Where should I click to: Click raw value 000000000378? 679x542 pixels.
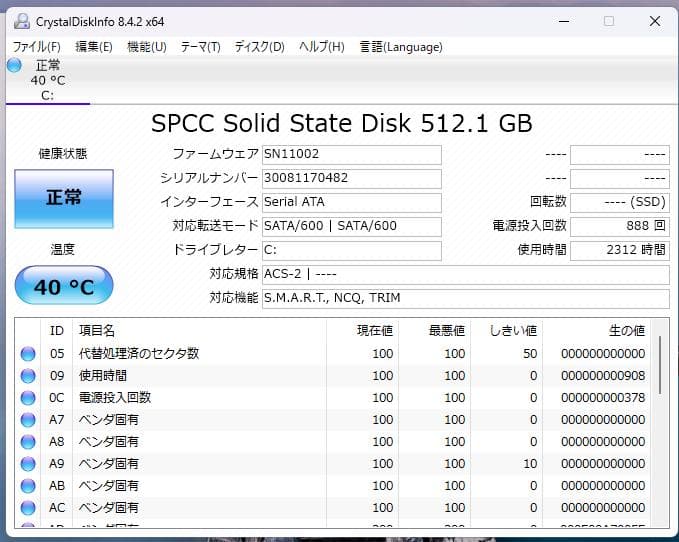pyautogui.click(x=603, y=398)
